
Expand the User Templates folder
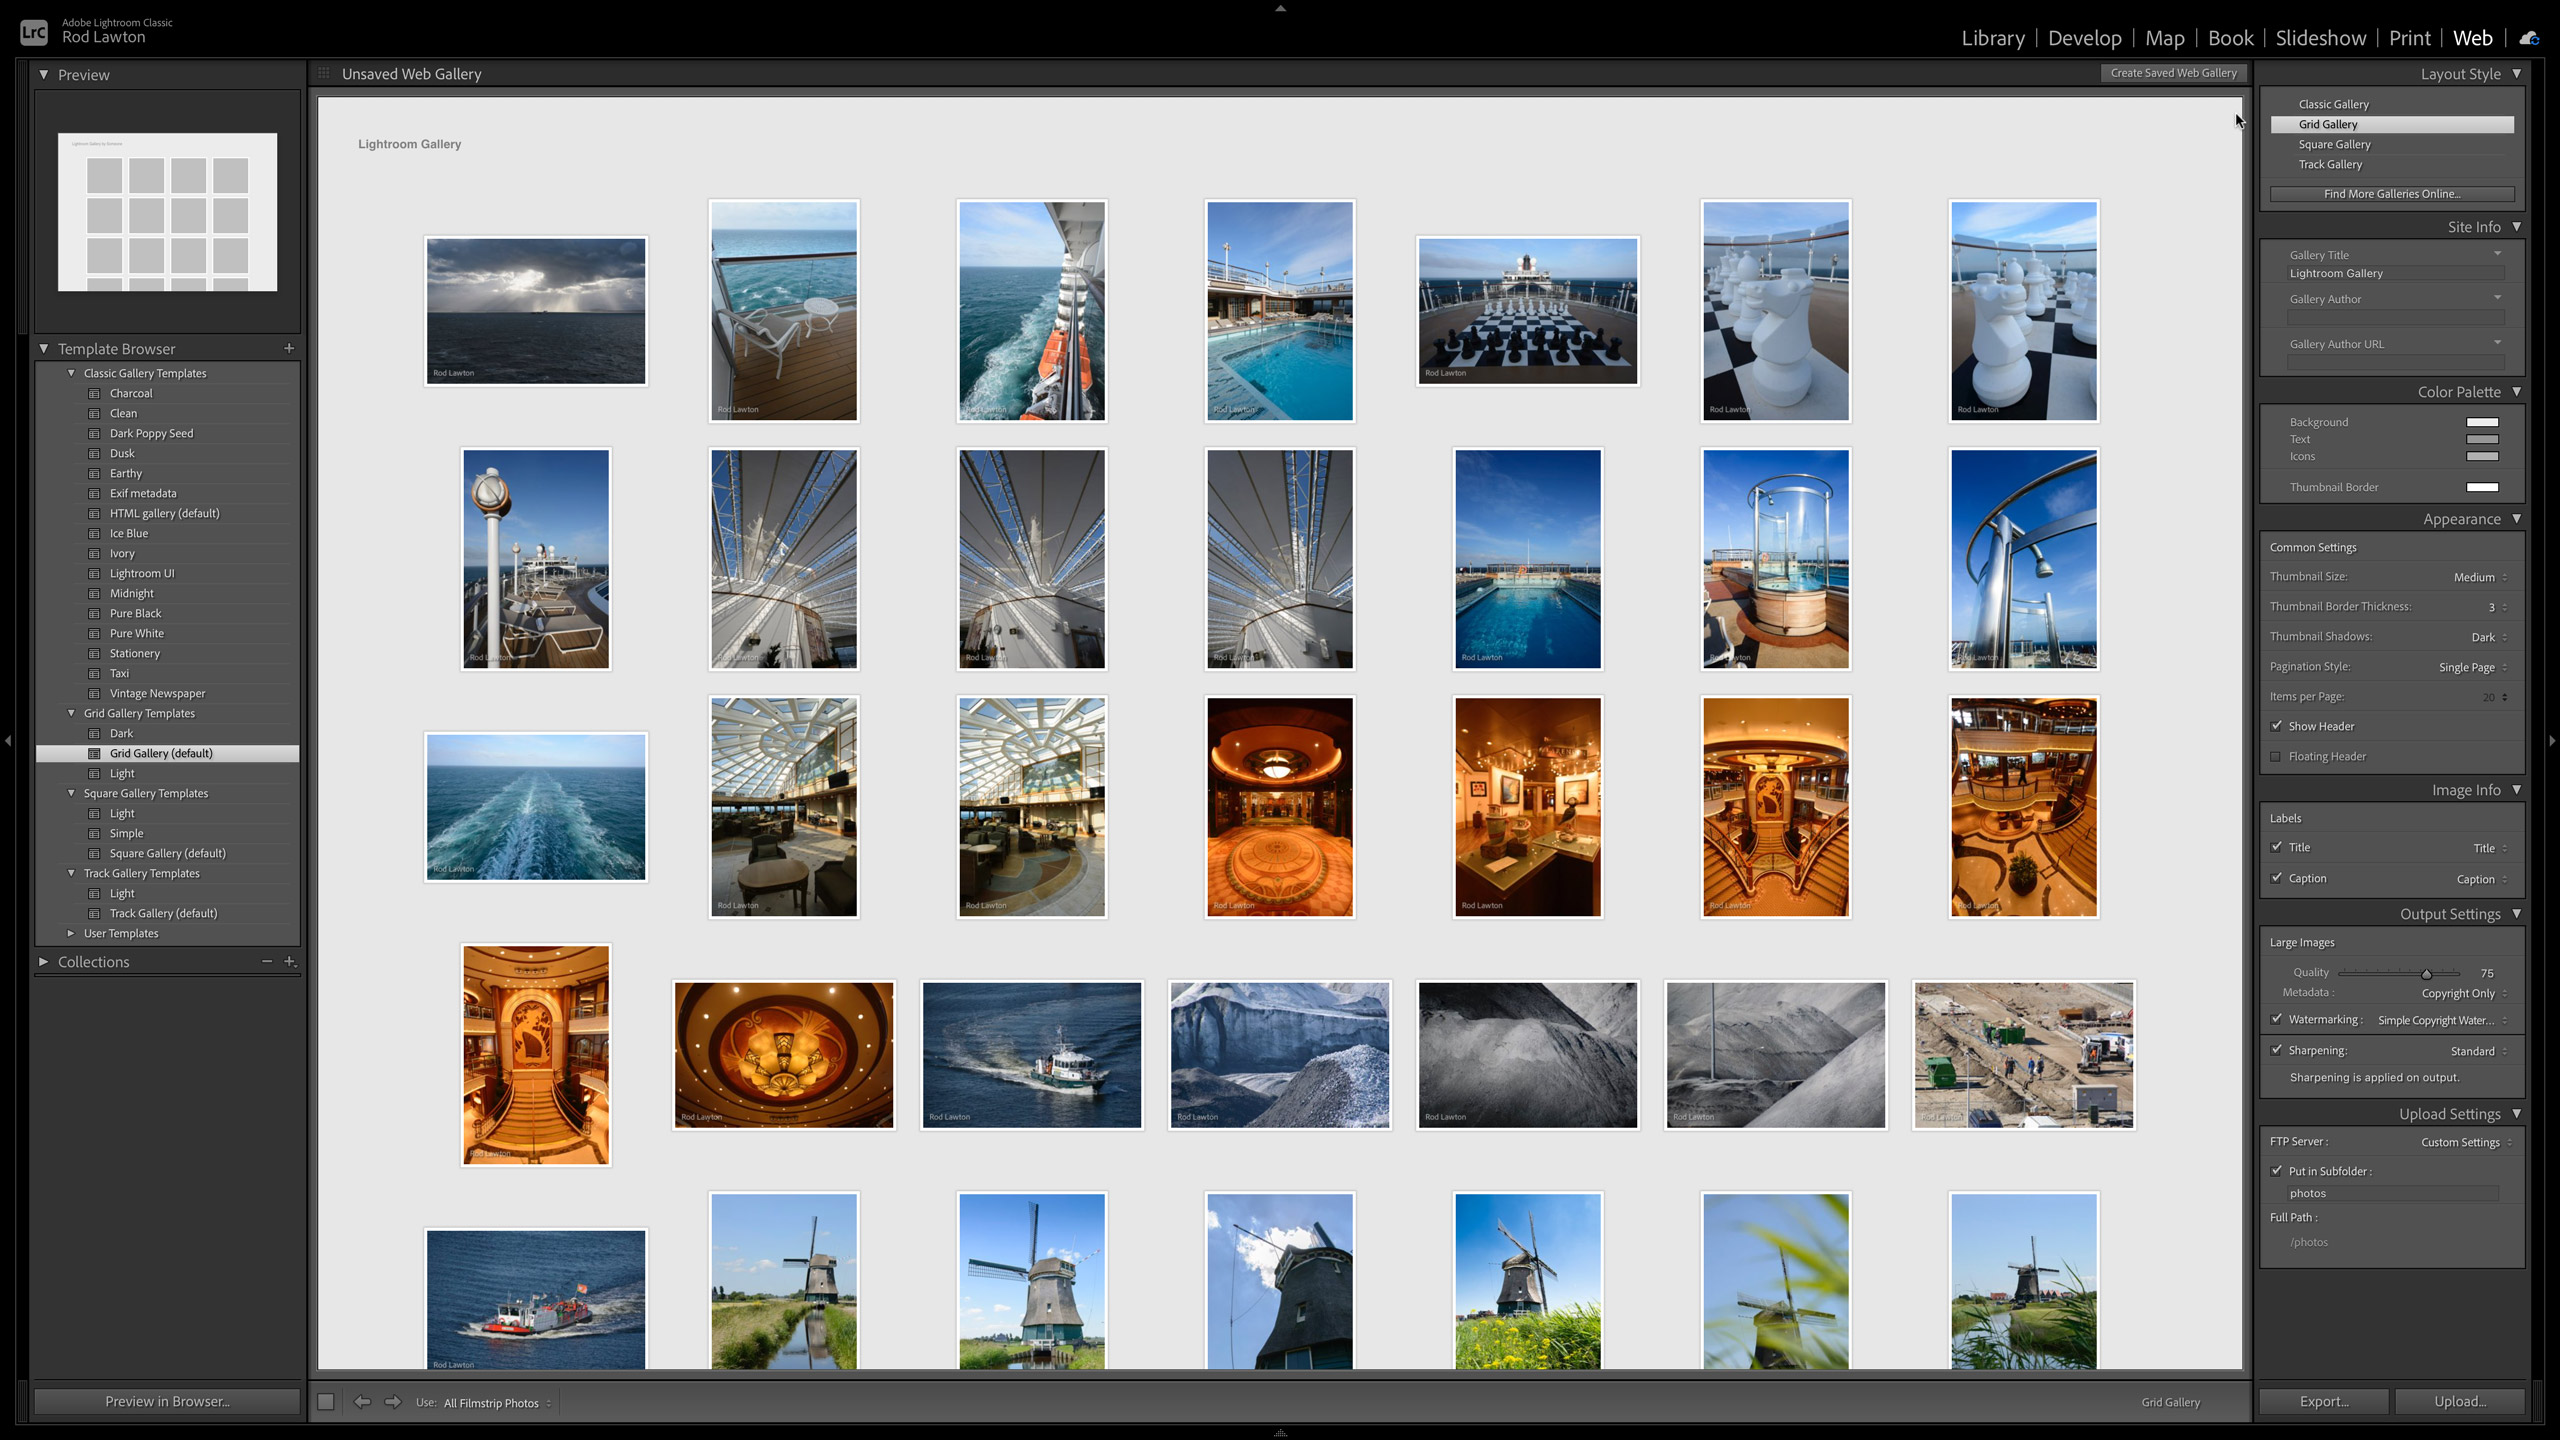pyautogui.click(x=71, y=933)
